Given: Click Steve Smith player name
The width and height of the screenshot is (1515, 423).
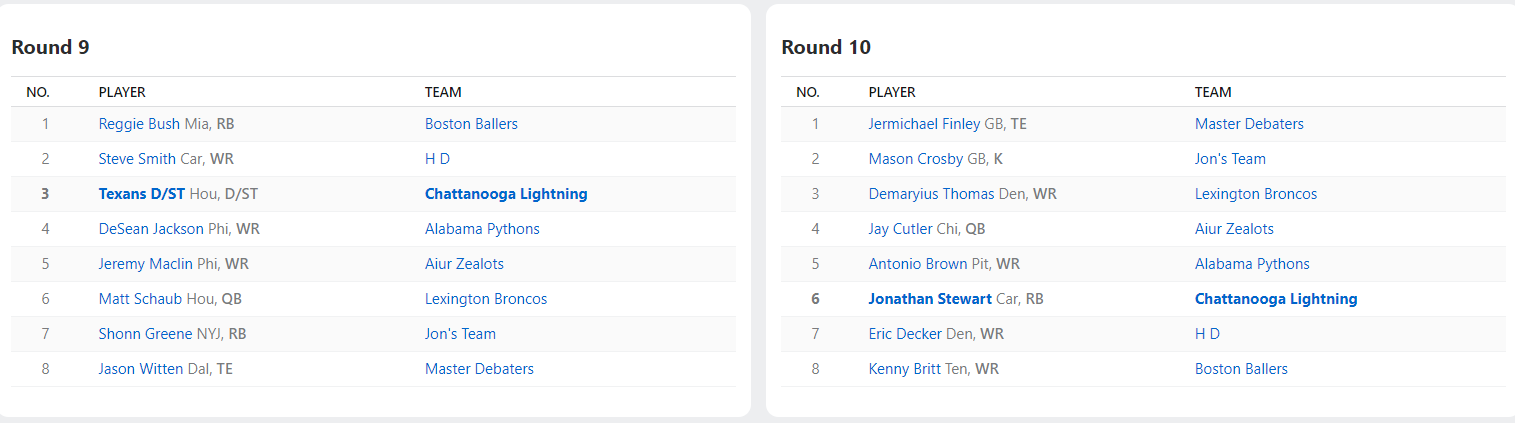Looking at the screenshot, I should (x=137, y=159).
